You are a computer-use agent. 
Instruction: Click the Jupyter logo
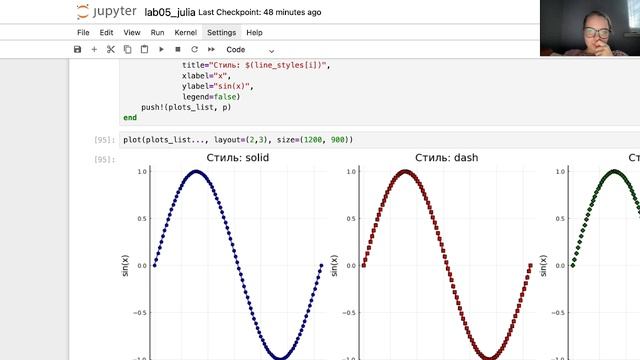pos(107,11)
